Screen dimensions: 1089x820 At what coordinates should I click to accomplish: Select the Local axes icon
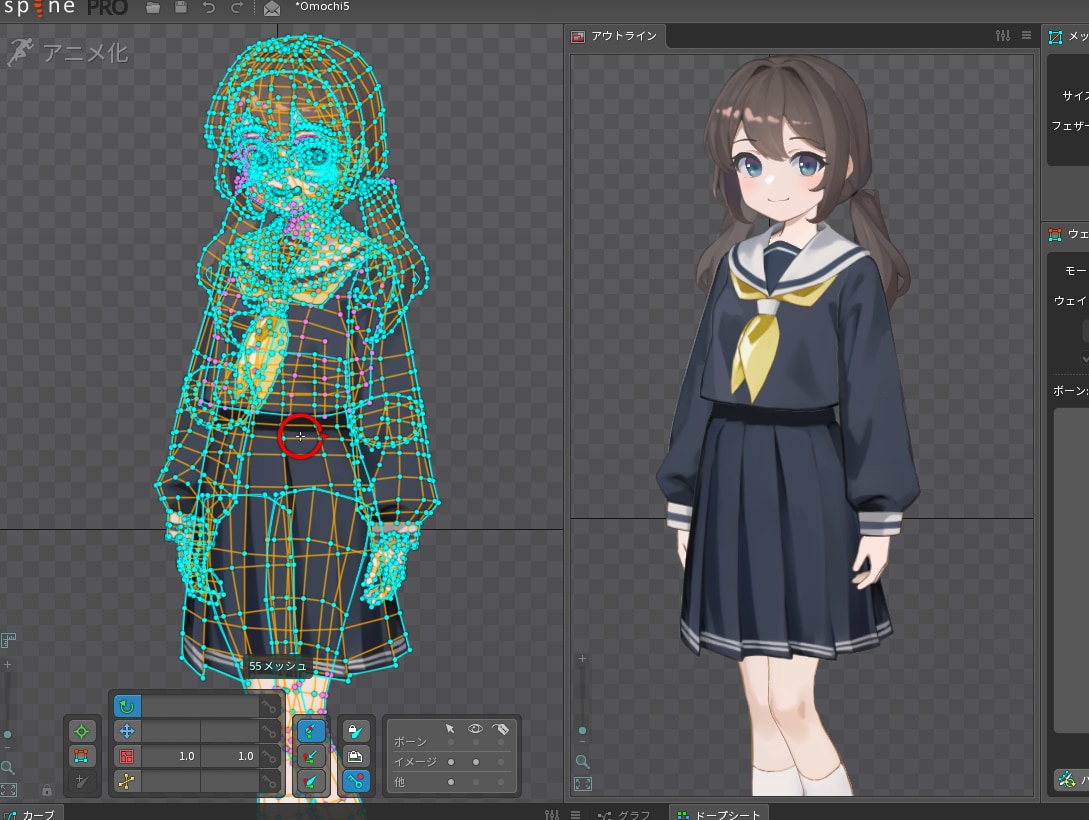[311, 731]
